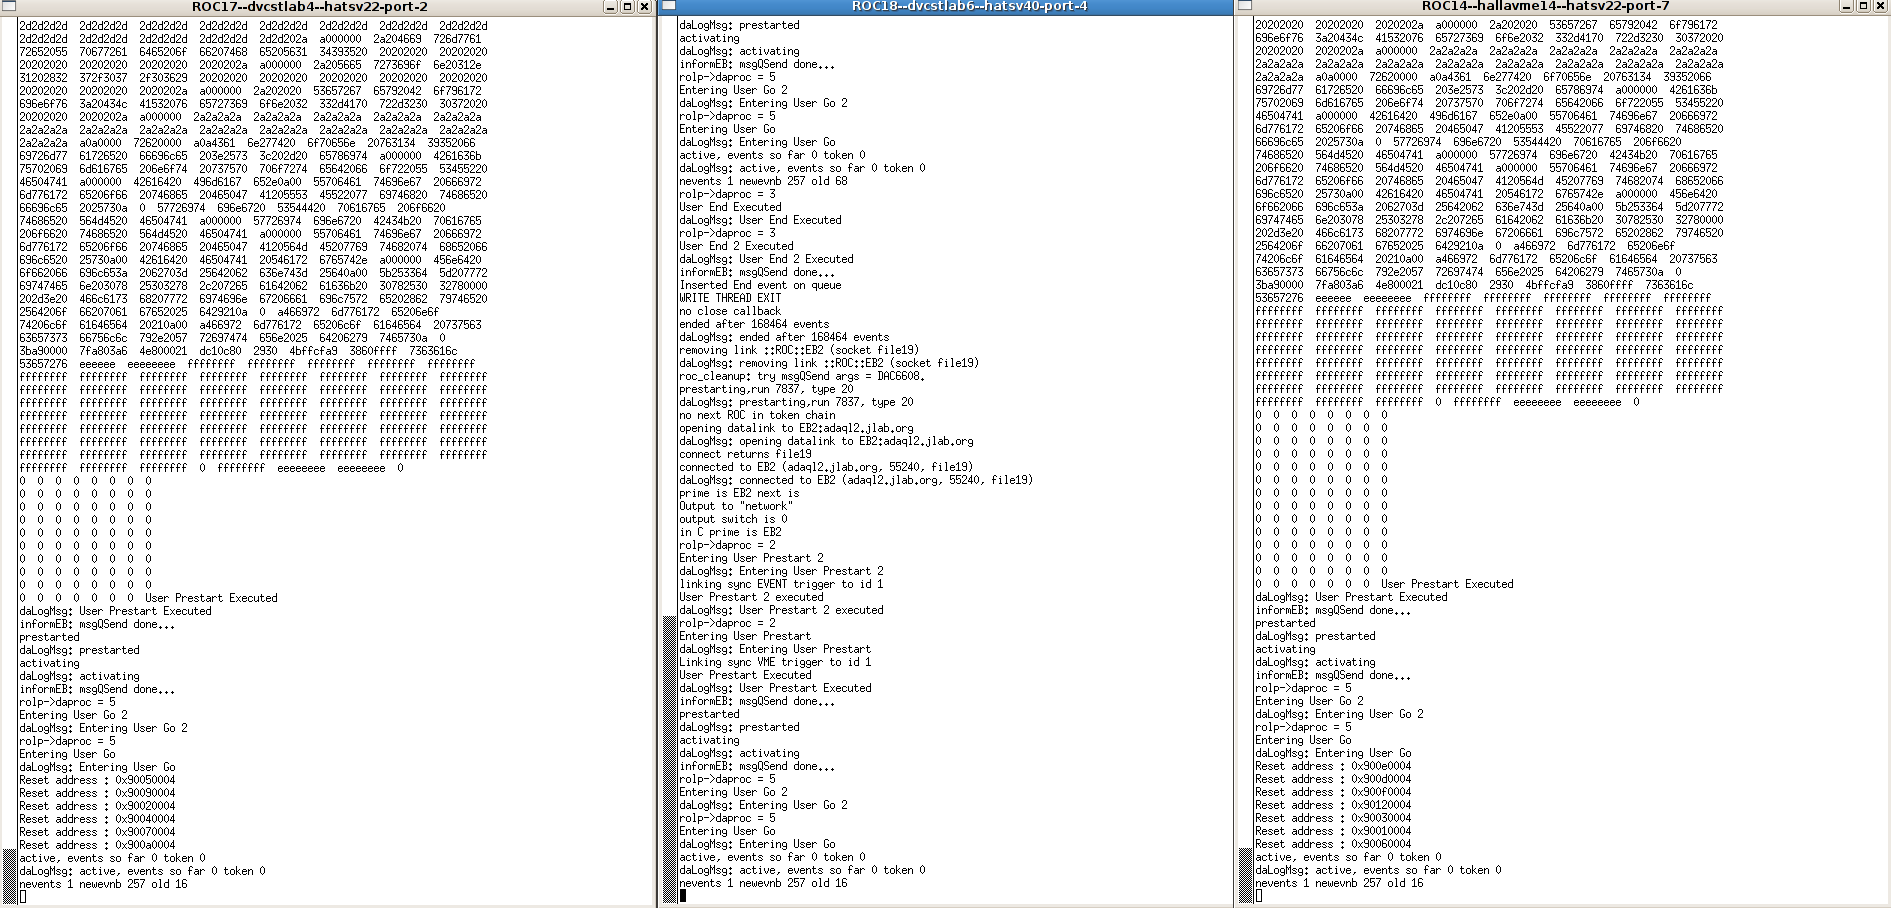The height and width of the screenshot is (908, 1891).
Task: Click 'Reset address : 0x90070004' in ROC17 terminal
Action: click(x=97, y=832)
